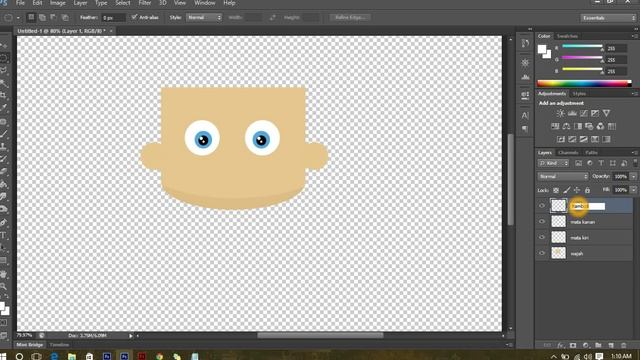
Task: Click Subtract from selection mode icon
Action: (53, 17)
